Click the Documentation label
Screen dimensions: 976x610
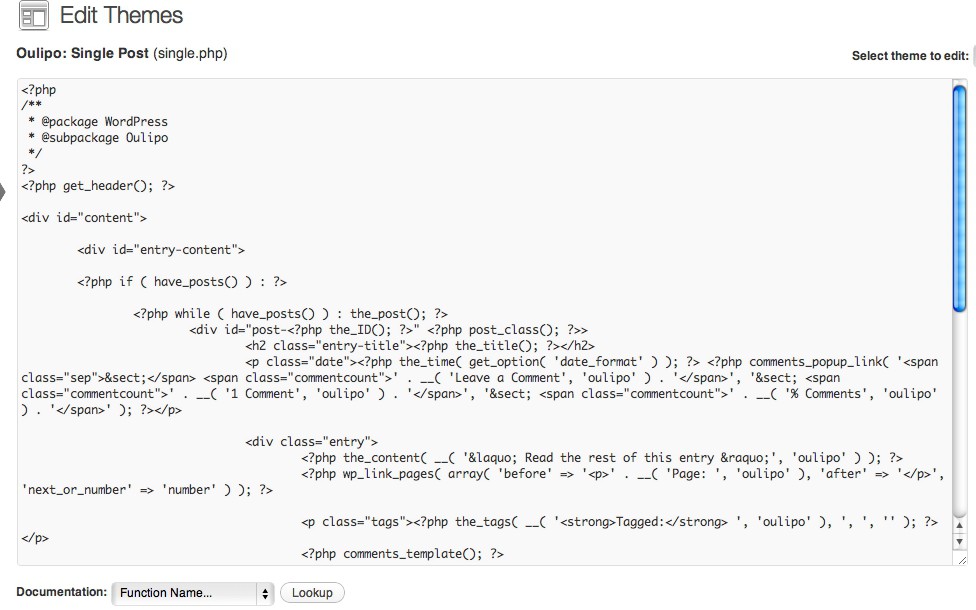tap(61, 592)
